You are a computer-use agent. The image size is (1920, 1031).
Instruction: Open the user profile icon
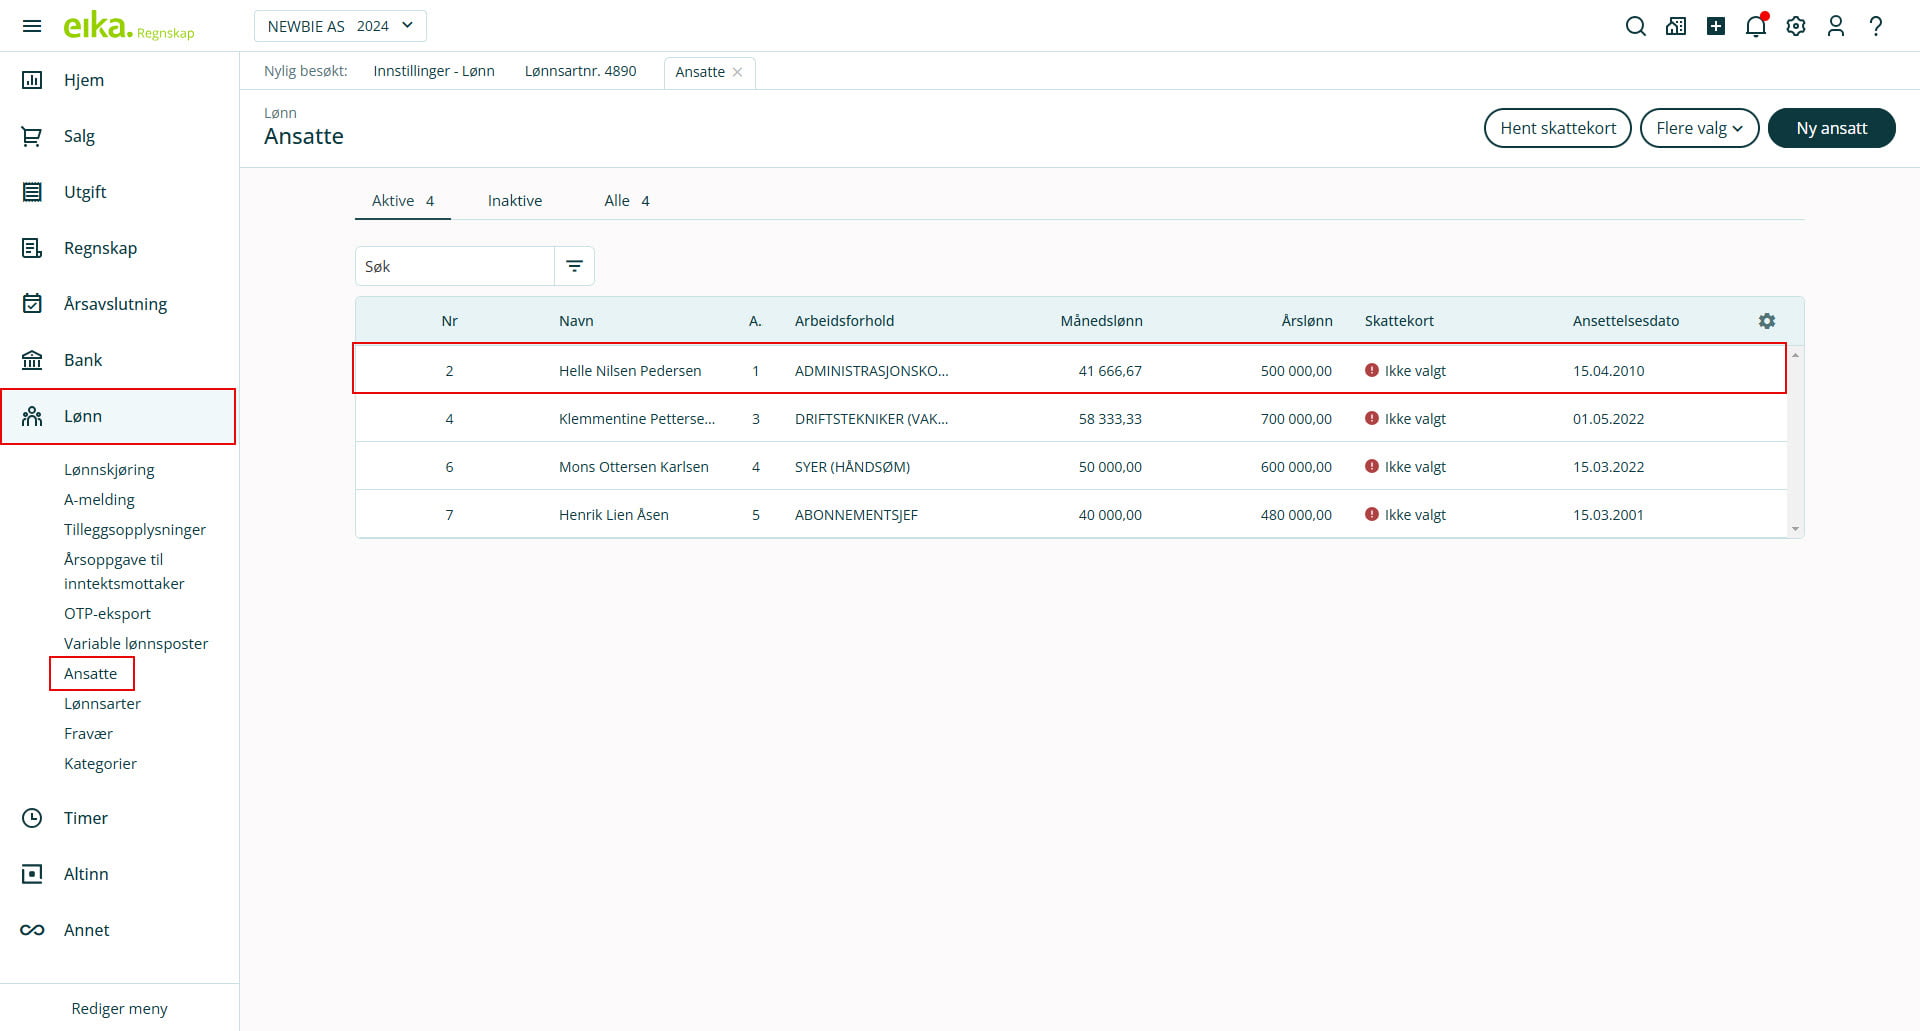(1836, 26)
